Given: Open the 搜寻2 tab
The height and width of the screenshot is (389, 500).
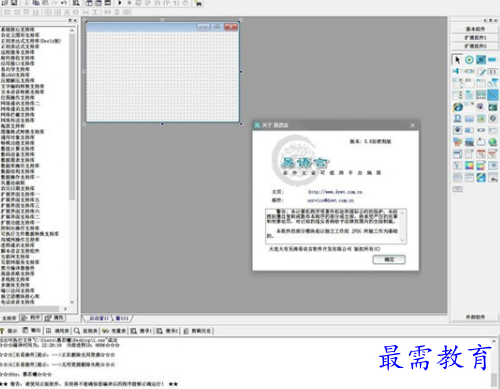Looking at the screenshot, I should [x=168, y=331].
